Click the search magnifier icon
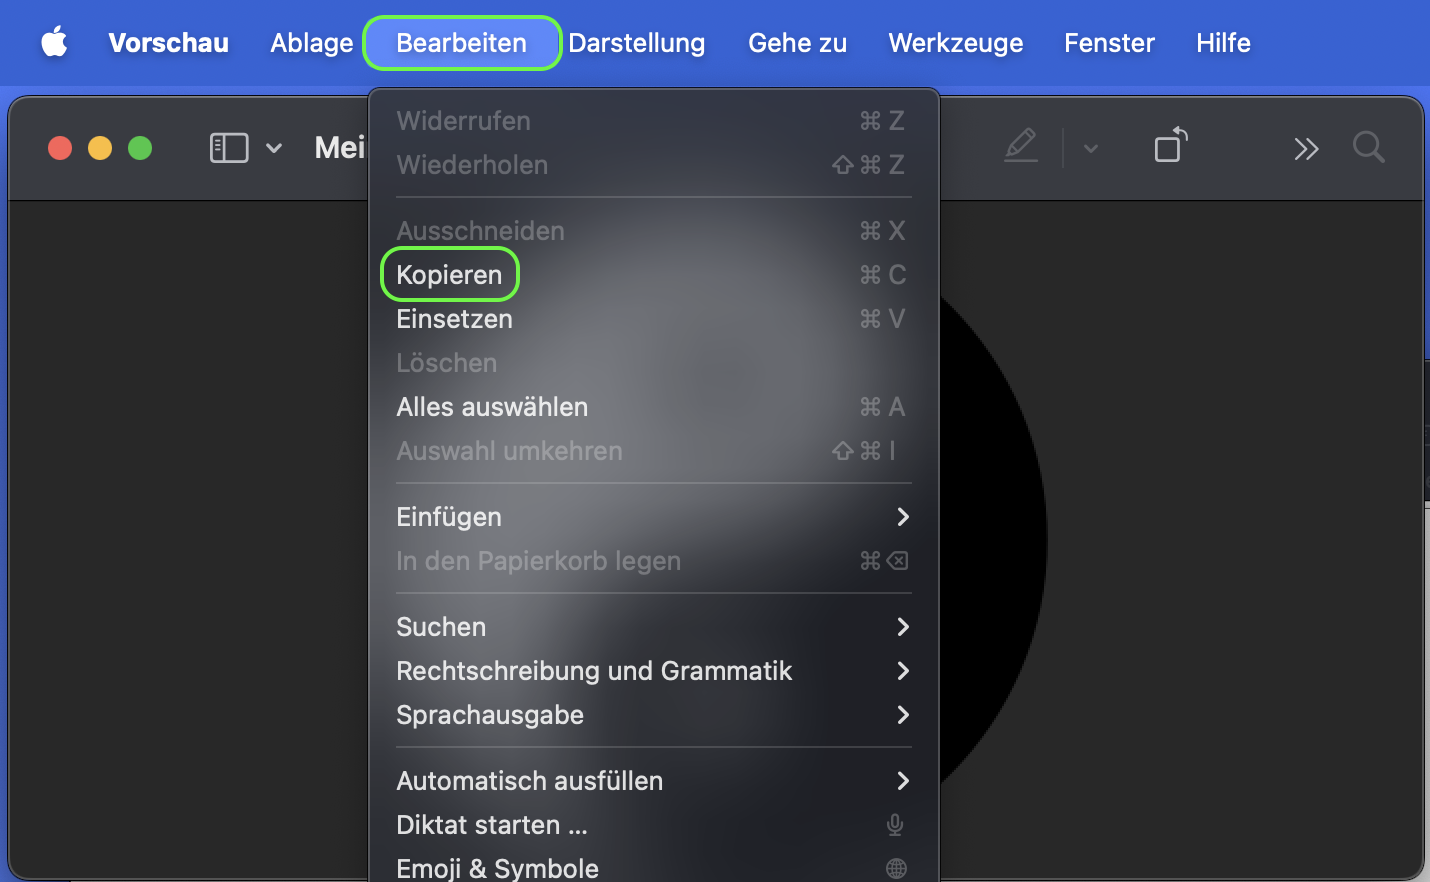This screenshot has height=882, width=1430. [1368, 148]
